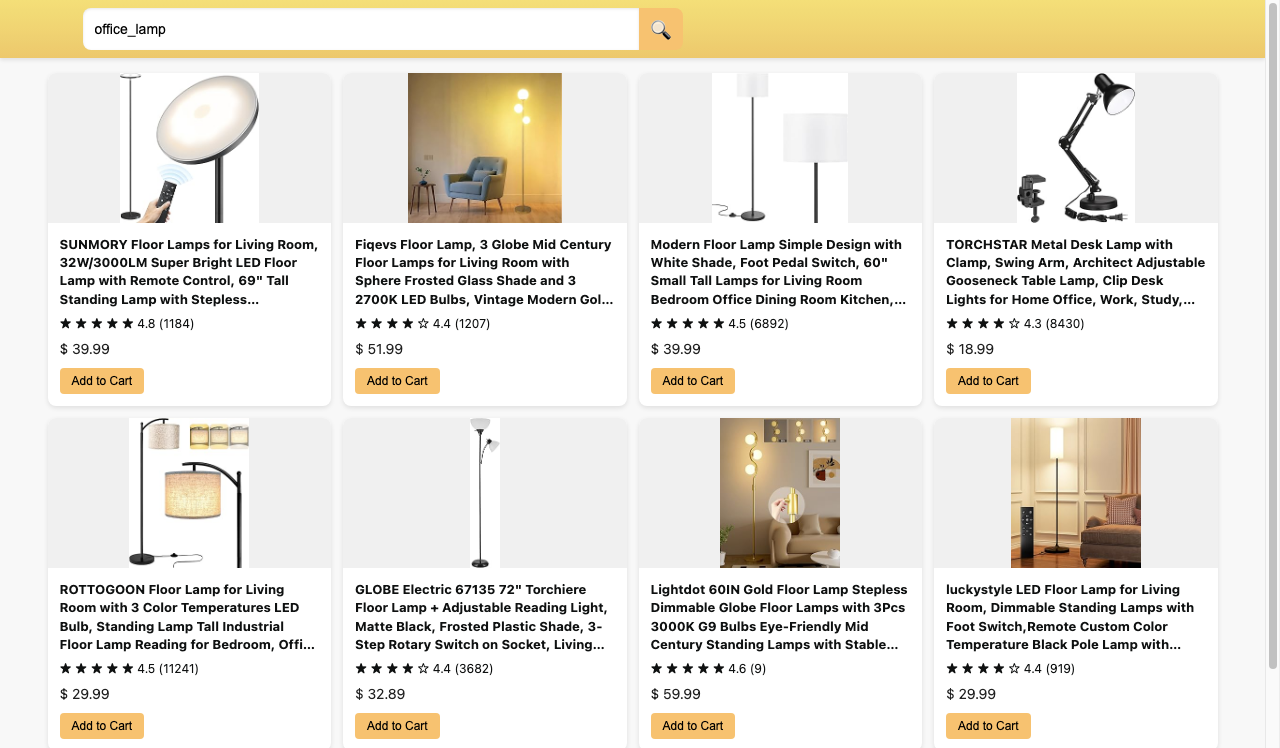Image resolution: width=1280 pixels, height=748 pixels.
Task: Add Lightdot Gold Floor Lamp to cart
Action: (692, 726)
